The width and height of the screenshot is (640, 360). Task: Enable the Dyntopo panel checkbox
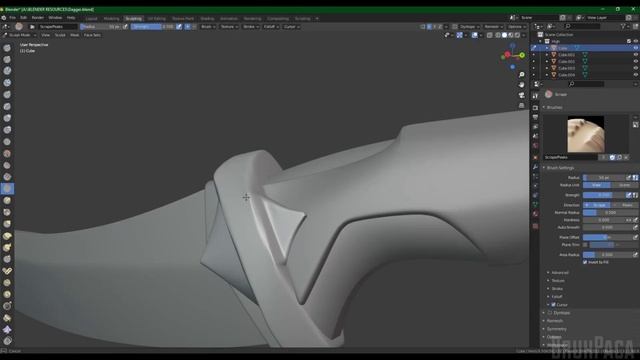pyautogui.click(x=550, y=313)
